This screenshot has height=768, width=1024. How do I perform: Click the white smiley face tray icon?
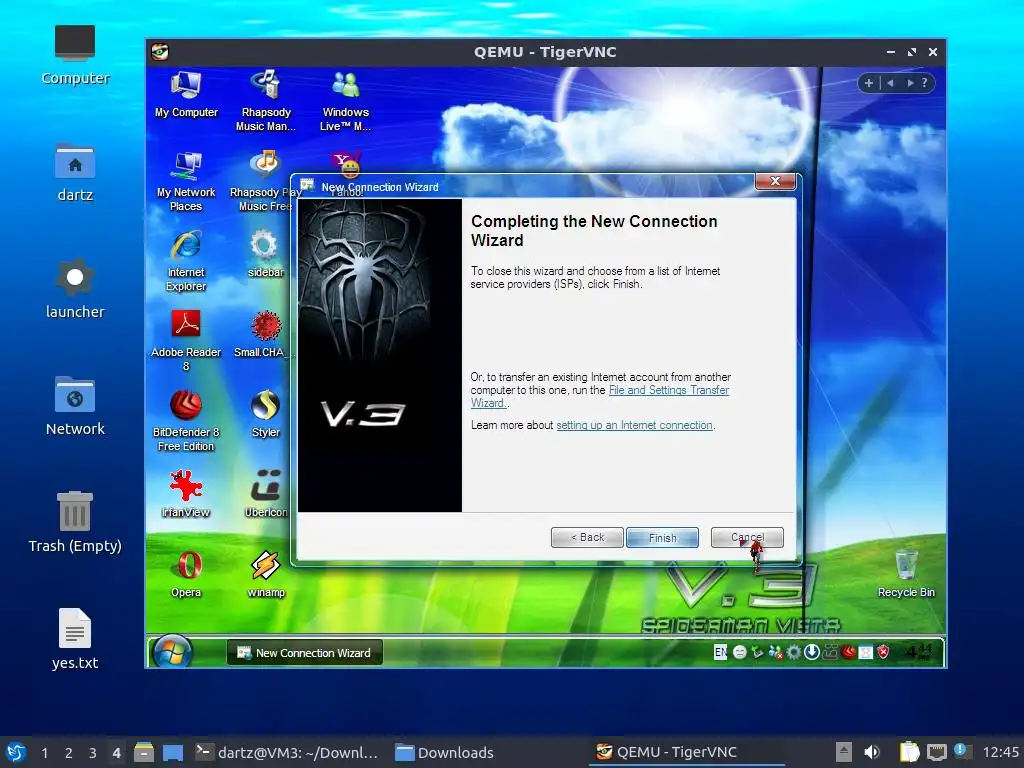tap(739, 652)
